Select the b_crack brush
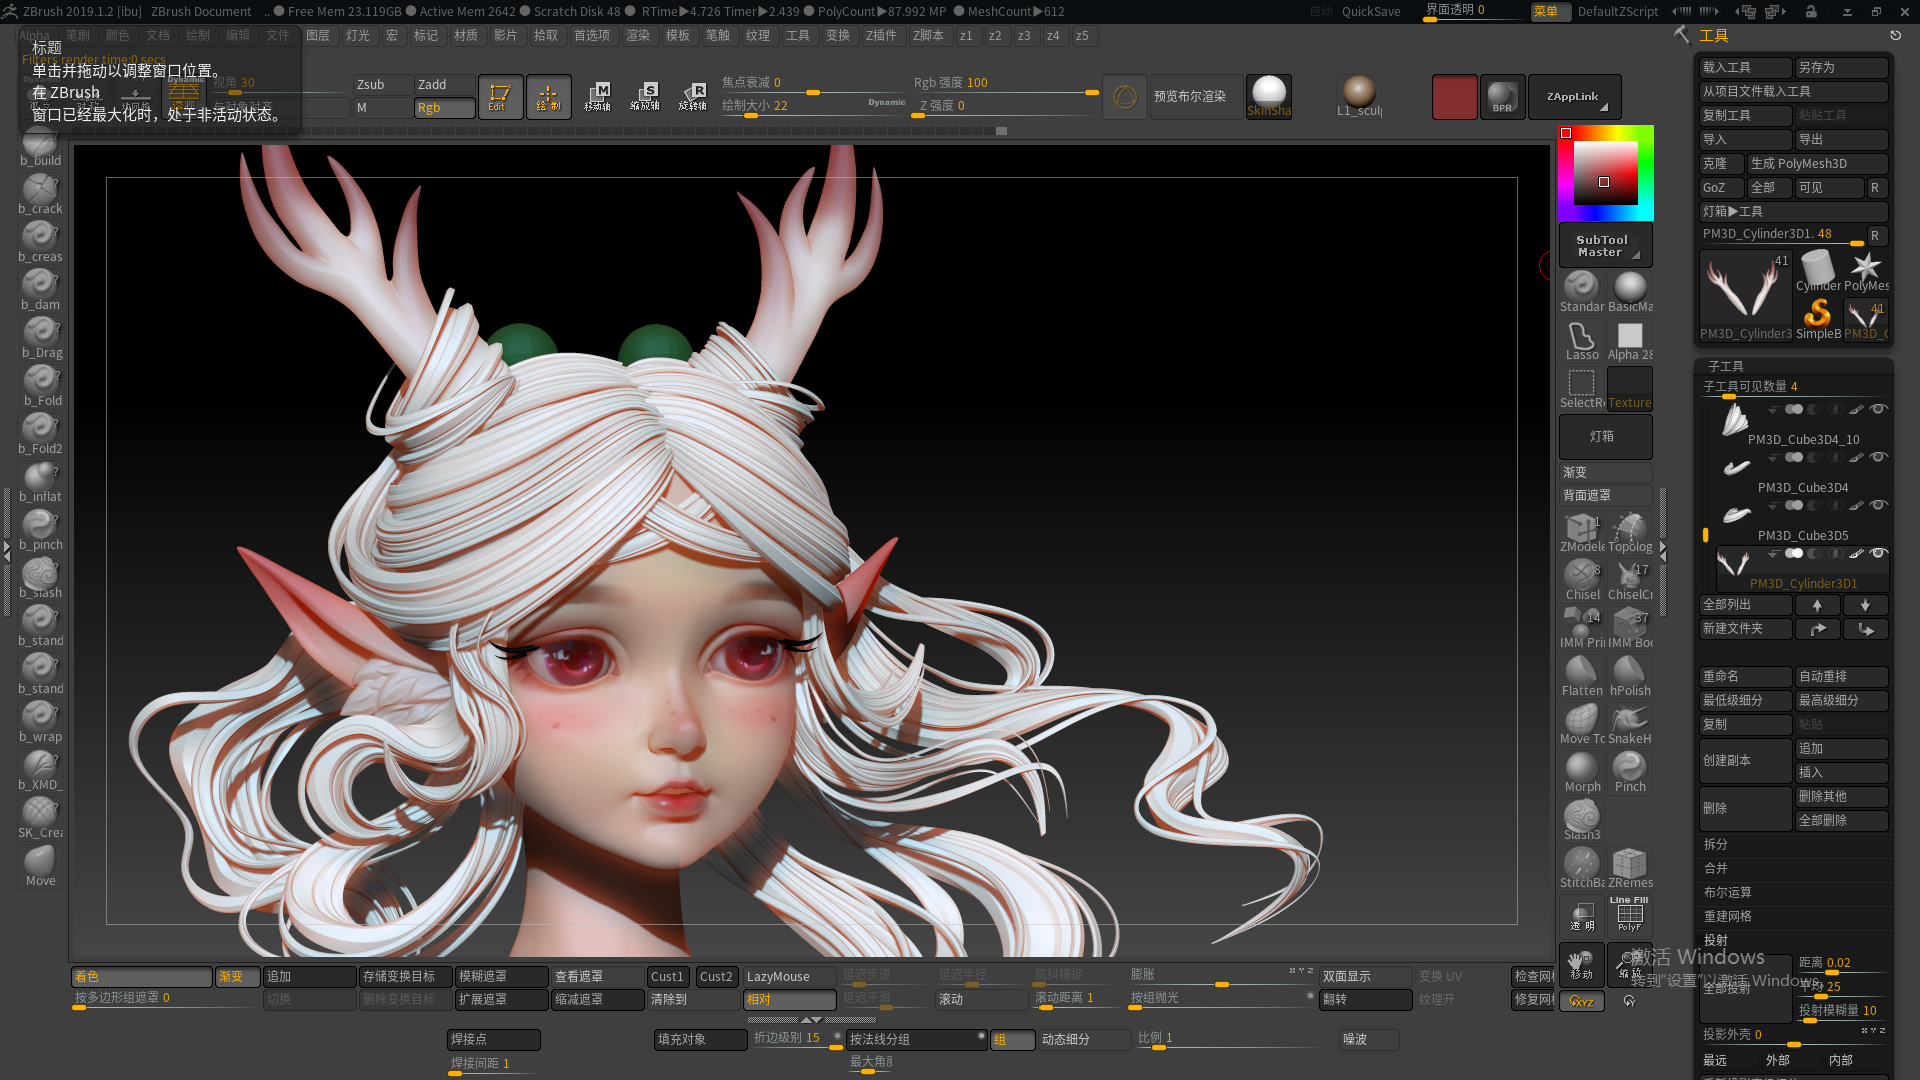The height and width of the screenshot is (1080, 1920). (x=40, y=194)
